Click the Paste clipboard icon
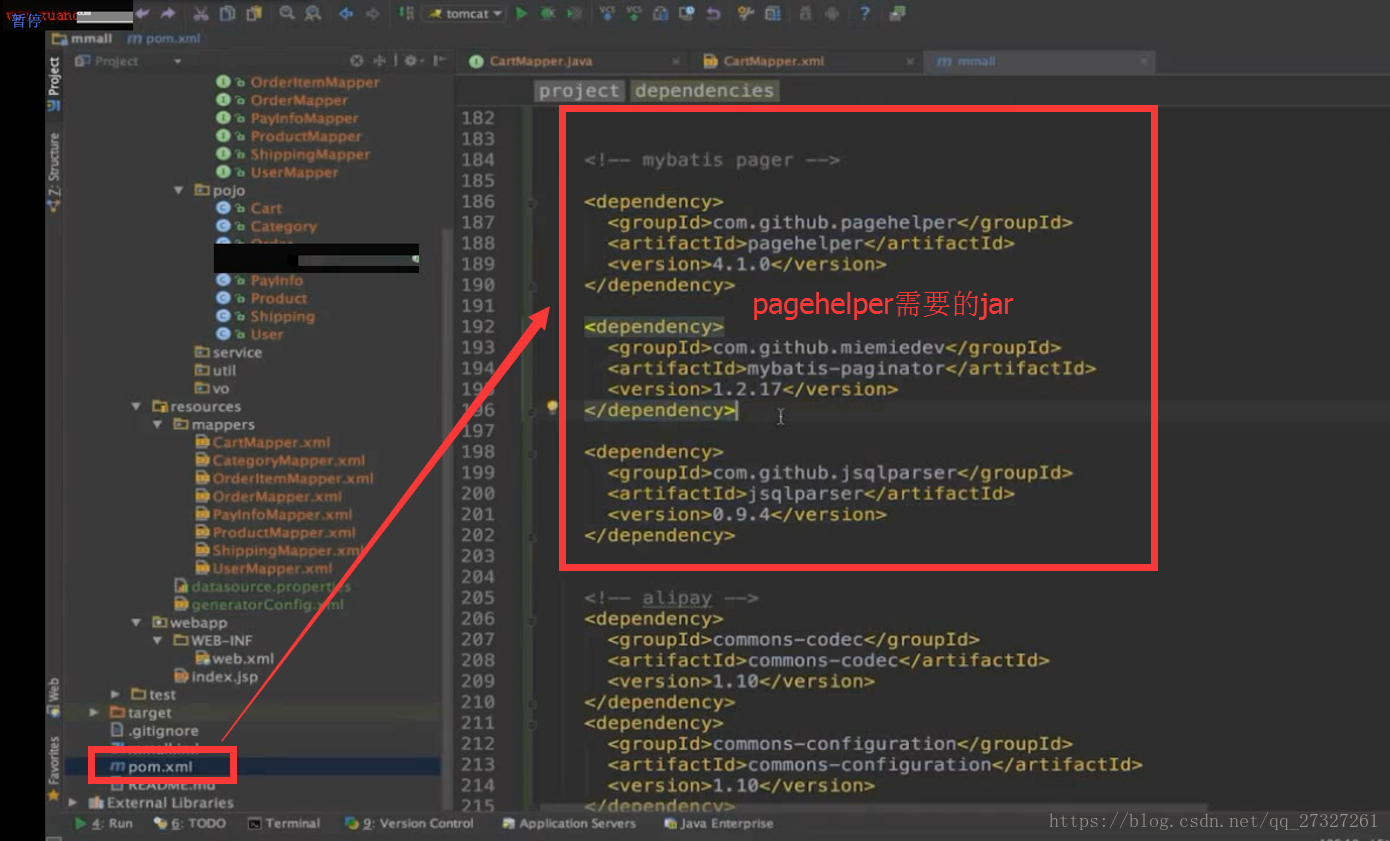 [x=254, y=13]
